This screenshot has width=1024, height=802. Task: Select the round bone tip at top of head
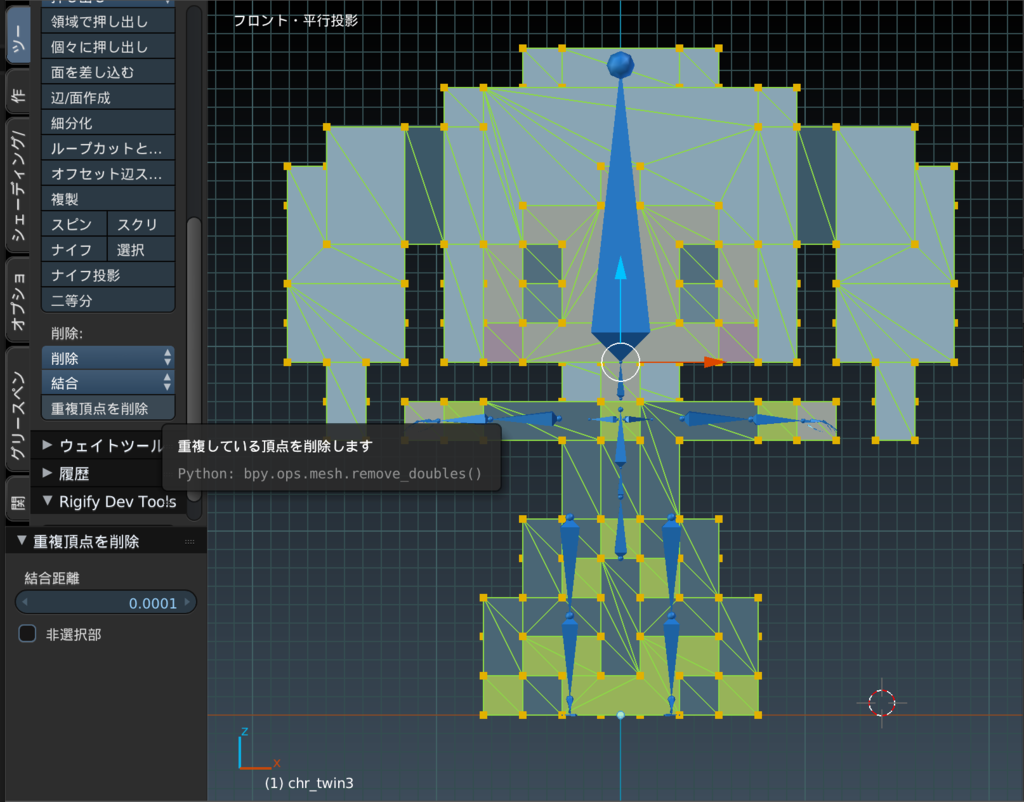pyautogui.click(x=620, y=65)
